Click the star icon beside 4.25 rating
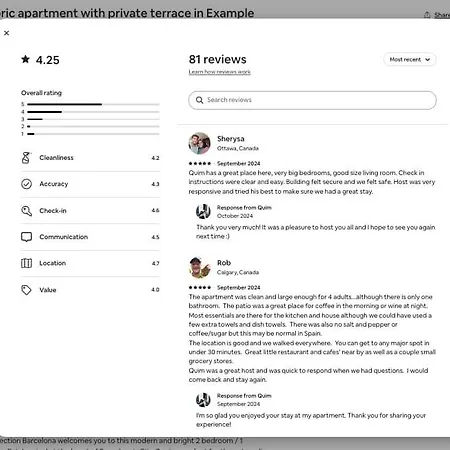Viewport: 450px width, 450px height. (x=25, y=59)
